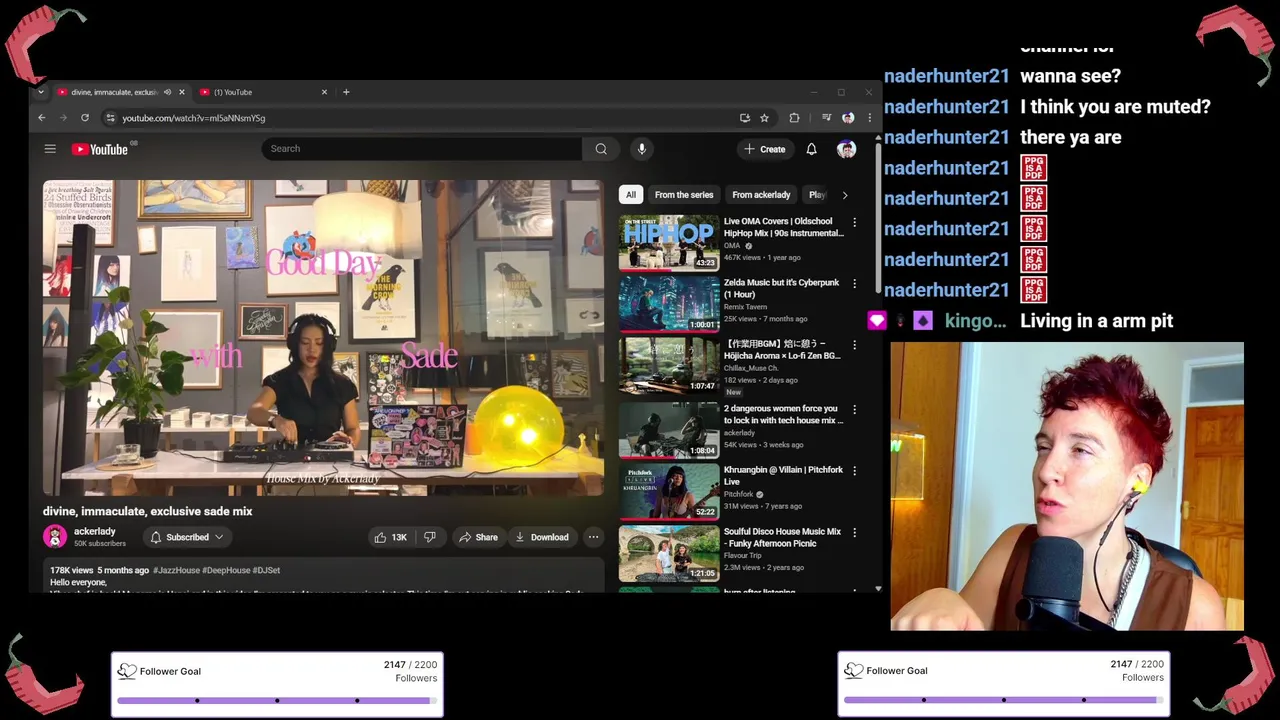This screenshot has height=720, width=1280.
Task: Open Chrome profile avatar
Action: click(848, 118)
